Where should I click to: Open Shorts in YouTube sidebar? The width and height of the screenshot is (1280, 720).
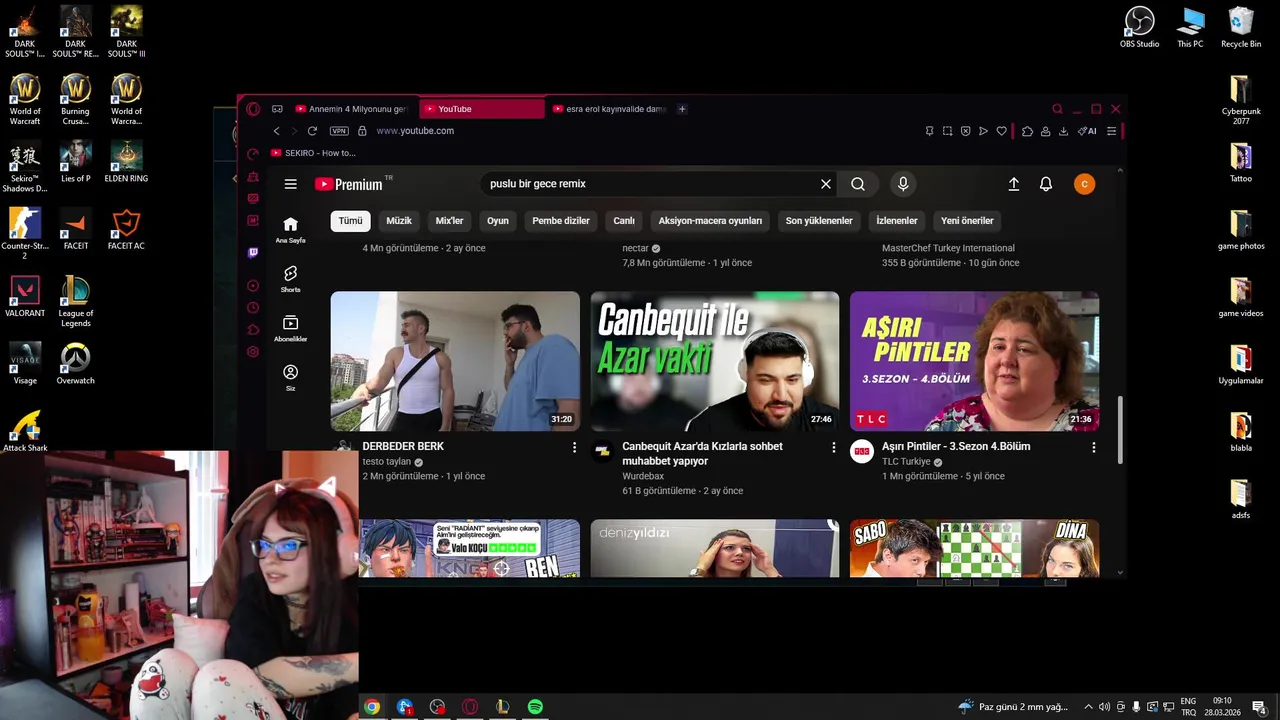290,279
